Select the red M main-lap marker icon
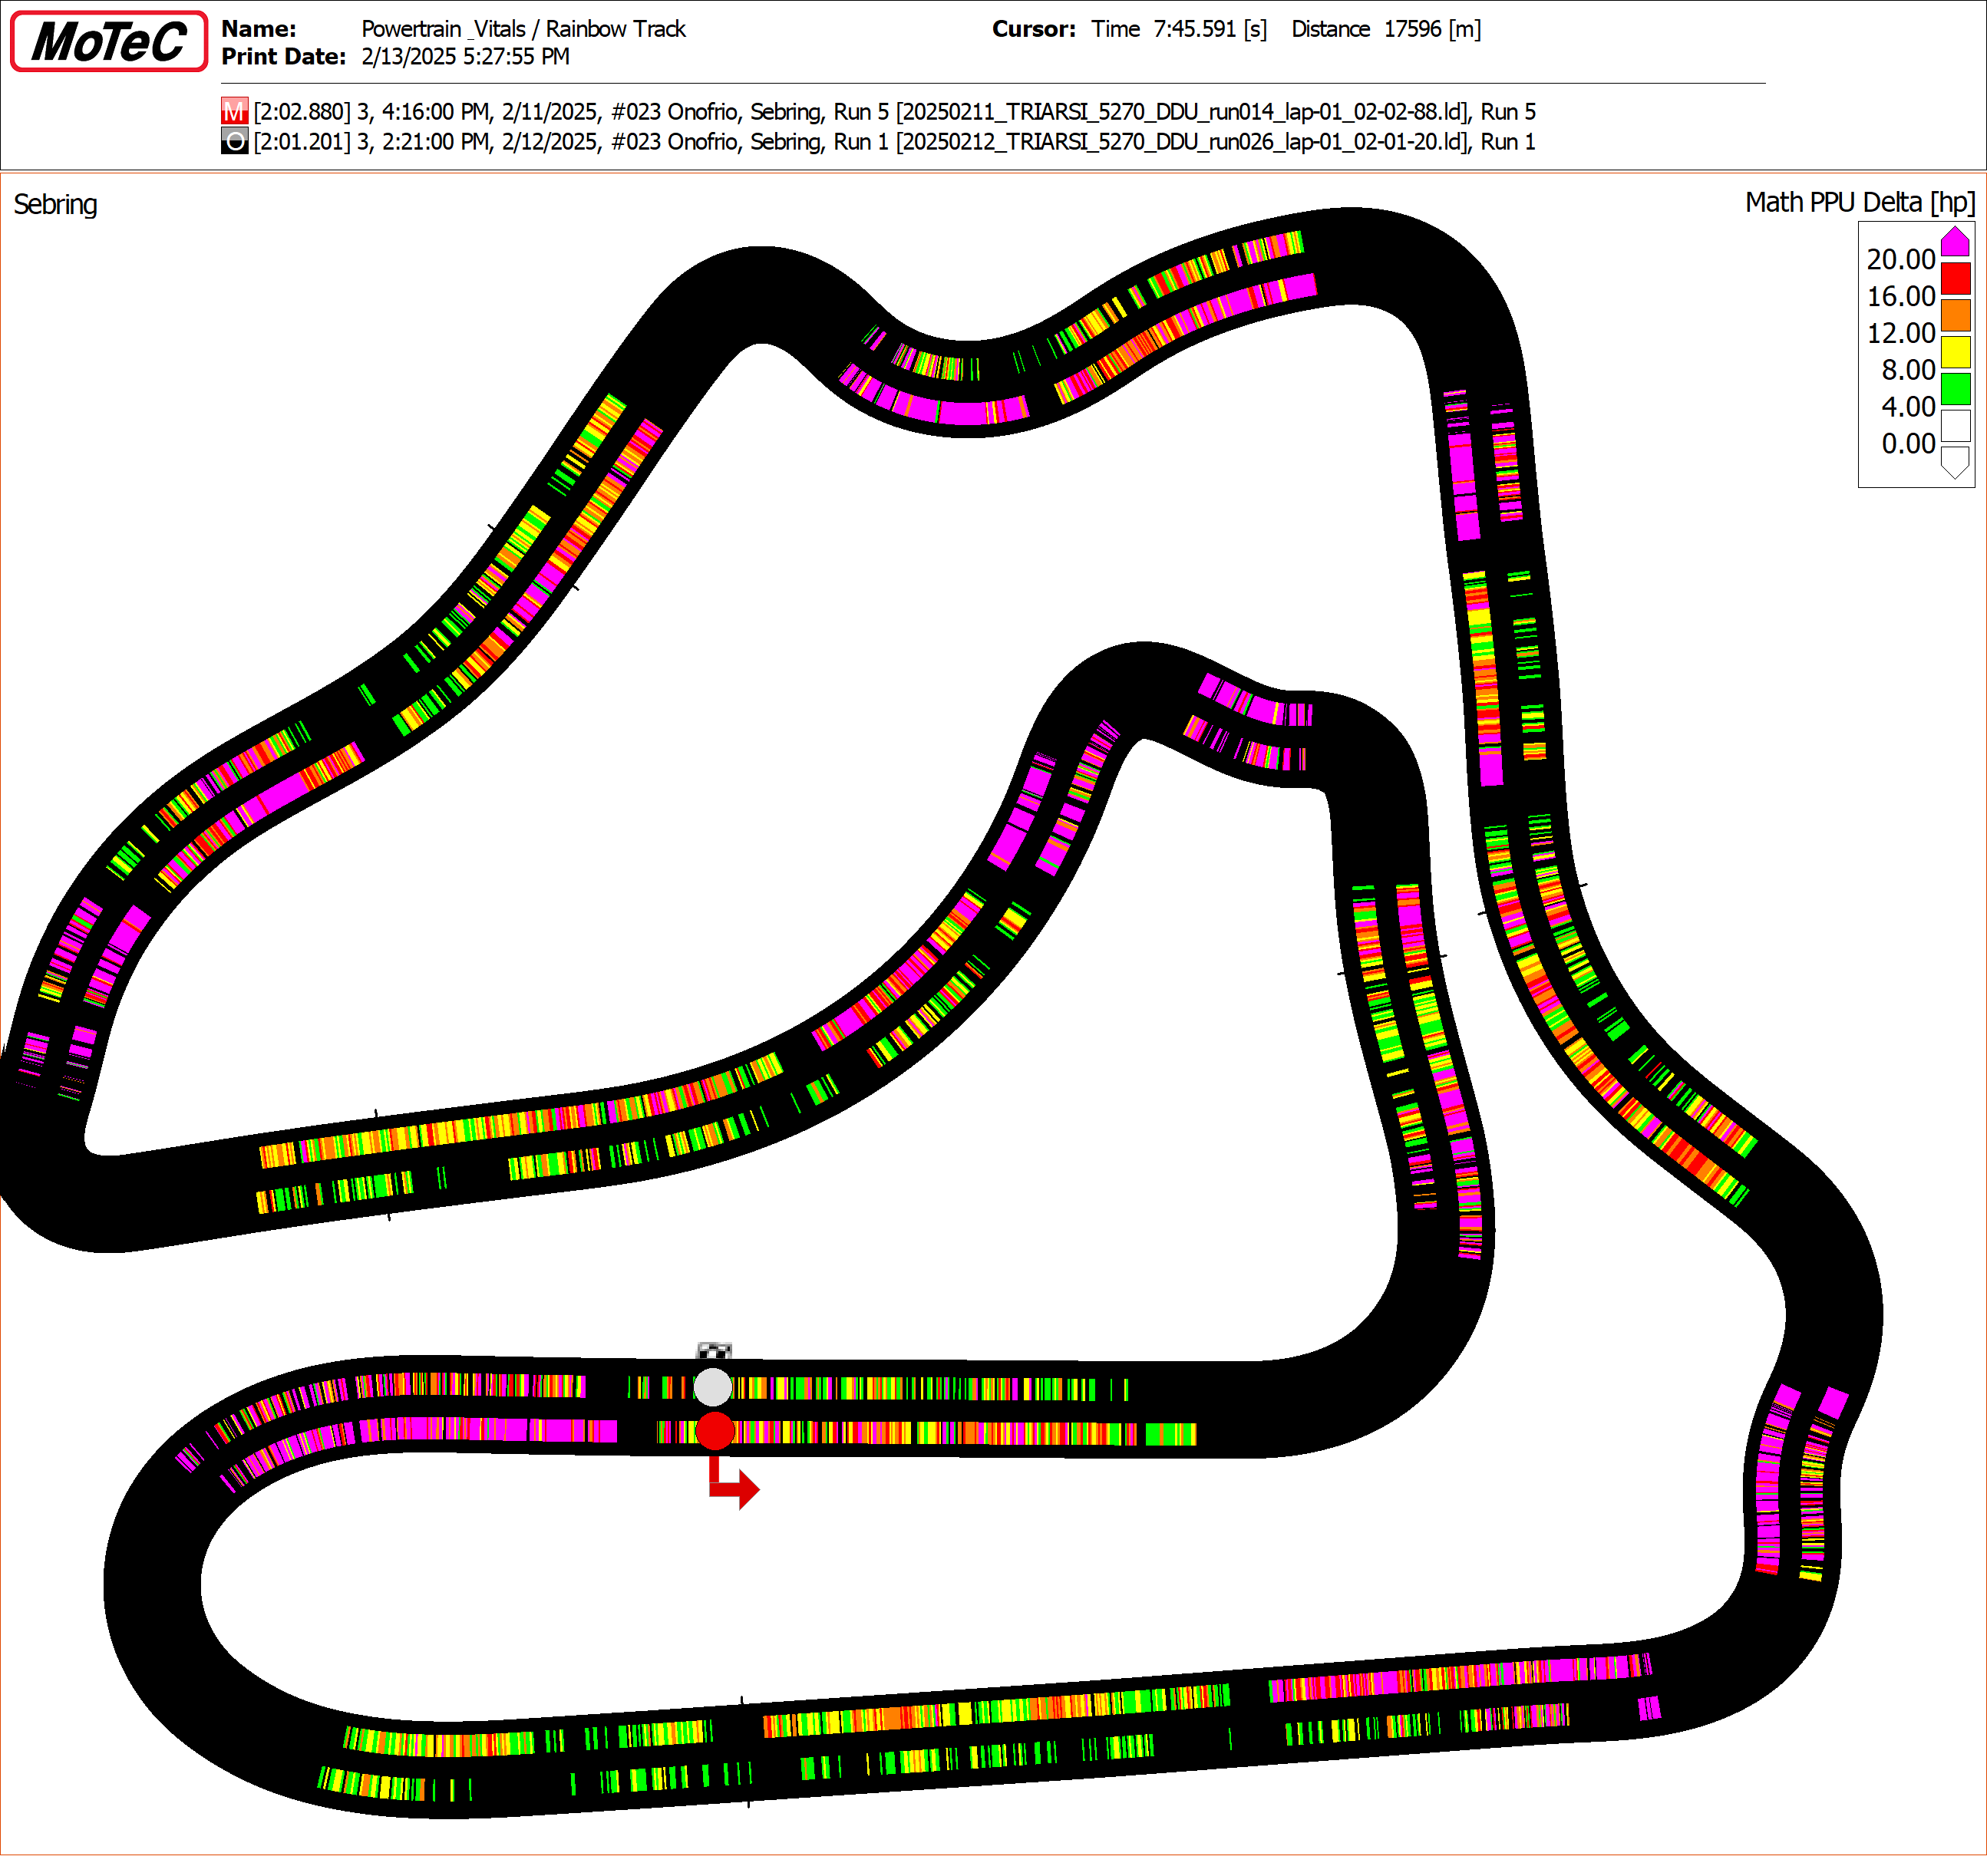Image resolution: width=1987 pixels, height=1876 pixels. pos(234,111)
